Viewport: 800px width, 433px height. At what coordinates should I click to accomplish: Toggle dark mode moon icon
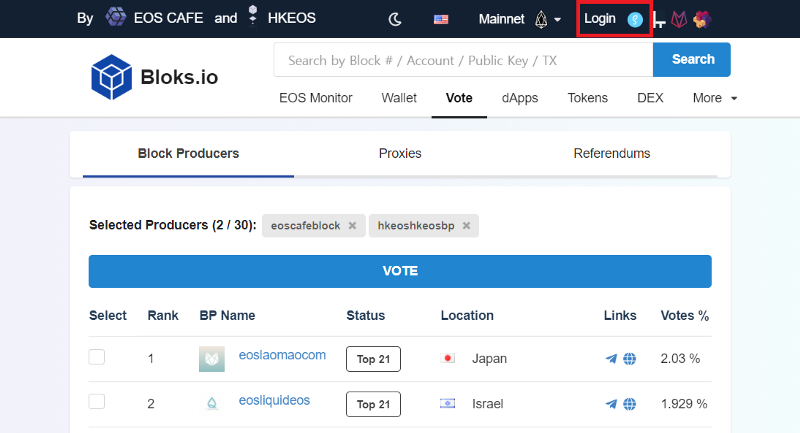[395, 19]
